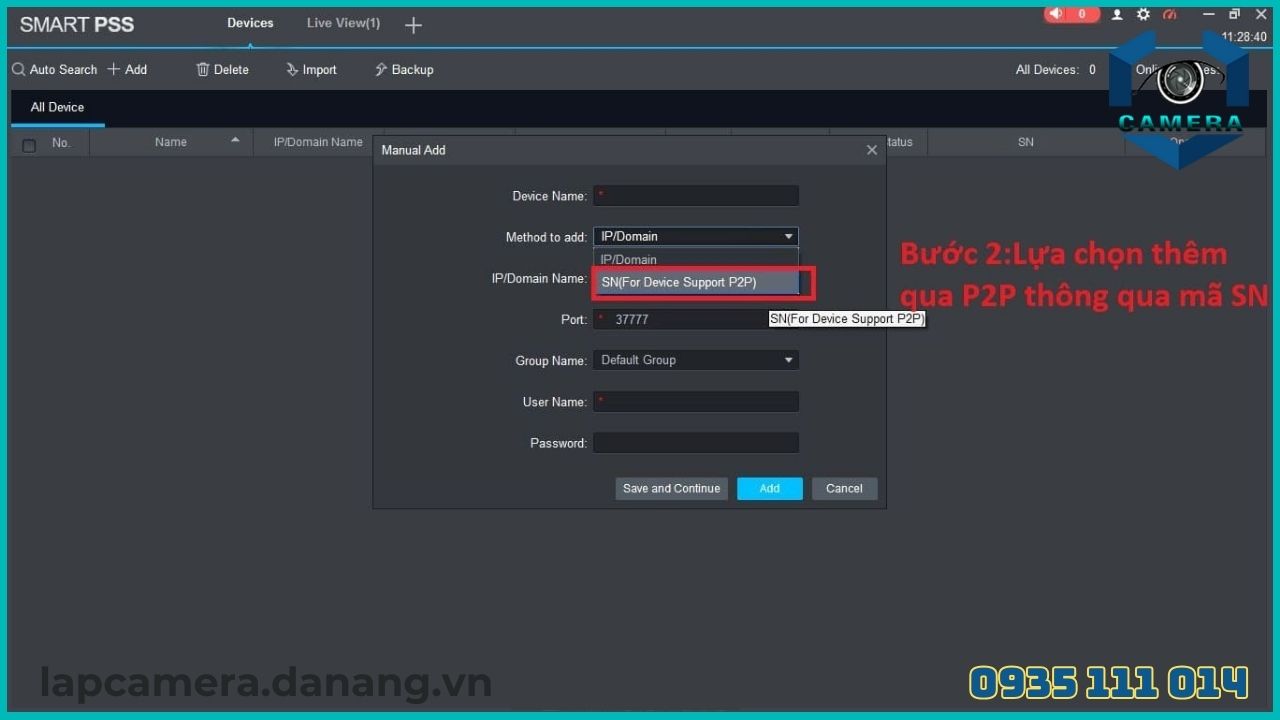1280x720 pixels.
Task: Click the Device Name input field
Action: [x=696, y=196]
